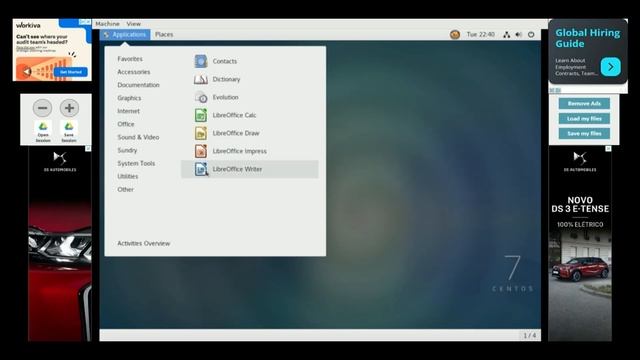Select the Internet category
The width and height of the screenshot is (640, 360).
coord(129,111)
